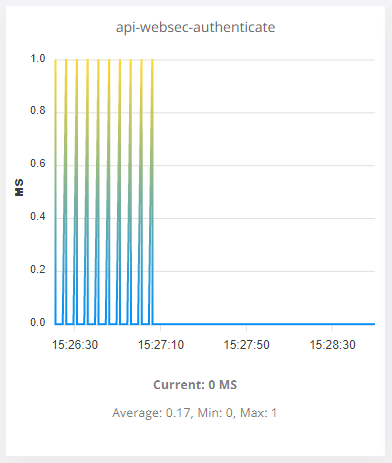Select the 15:27:10 time axis label
Viewport: 392px width, 463px height.
(161, 345)
